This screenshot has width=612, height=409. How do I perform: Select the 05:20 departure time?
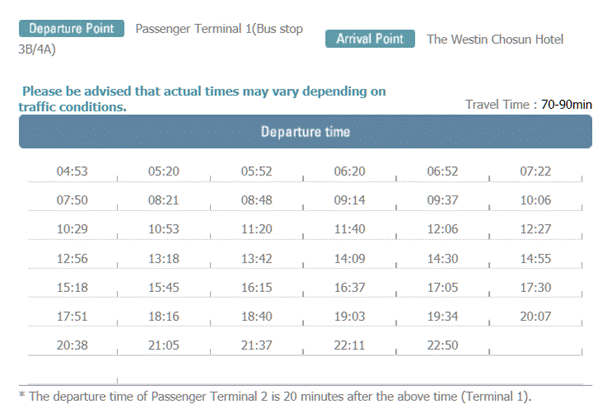point(164,171)
